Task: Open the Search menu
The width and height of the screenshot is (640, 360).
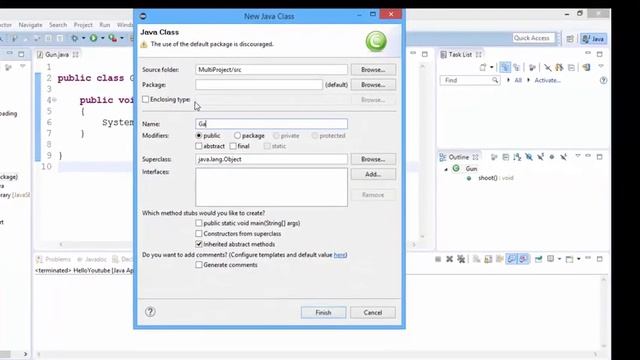Action: pyautogui.click(x=58, y=25)
